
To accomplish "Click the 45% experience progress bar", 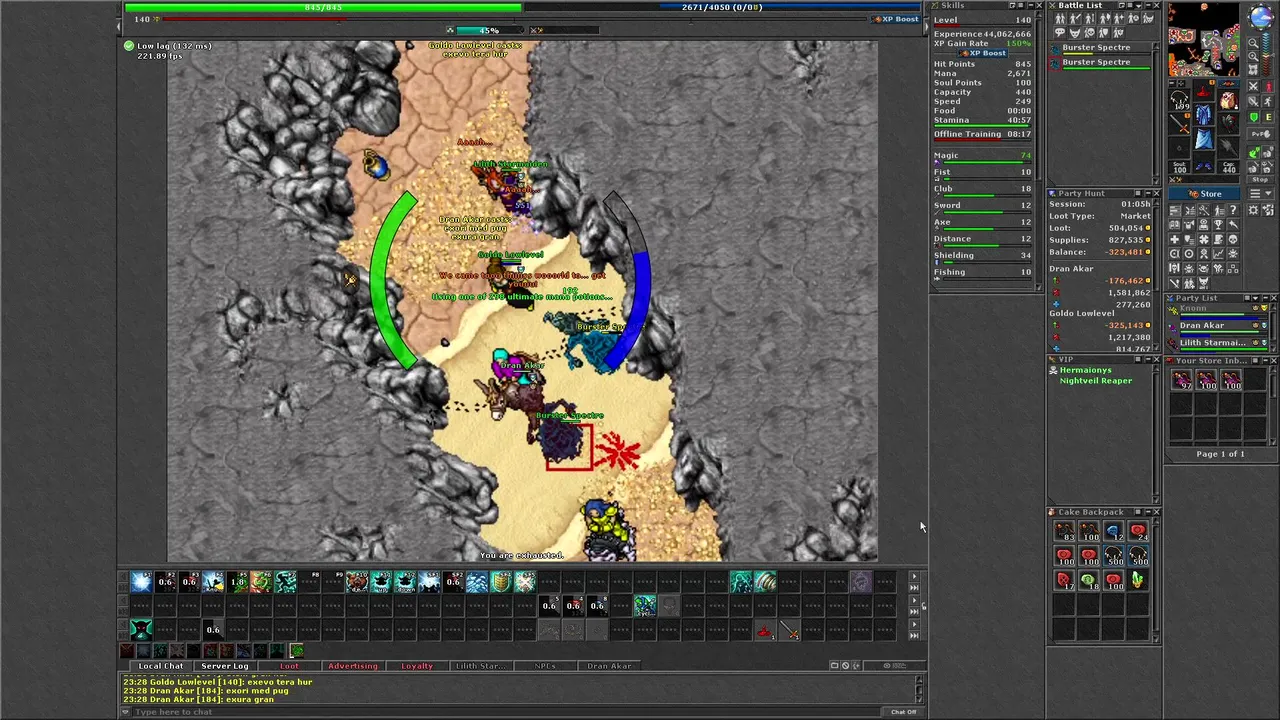I will [x=490, y=30].
